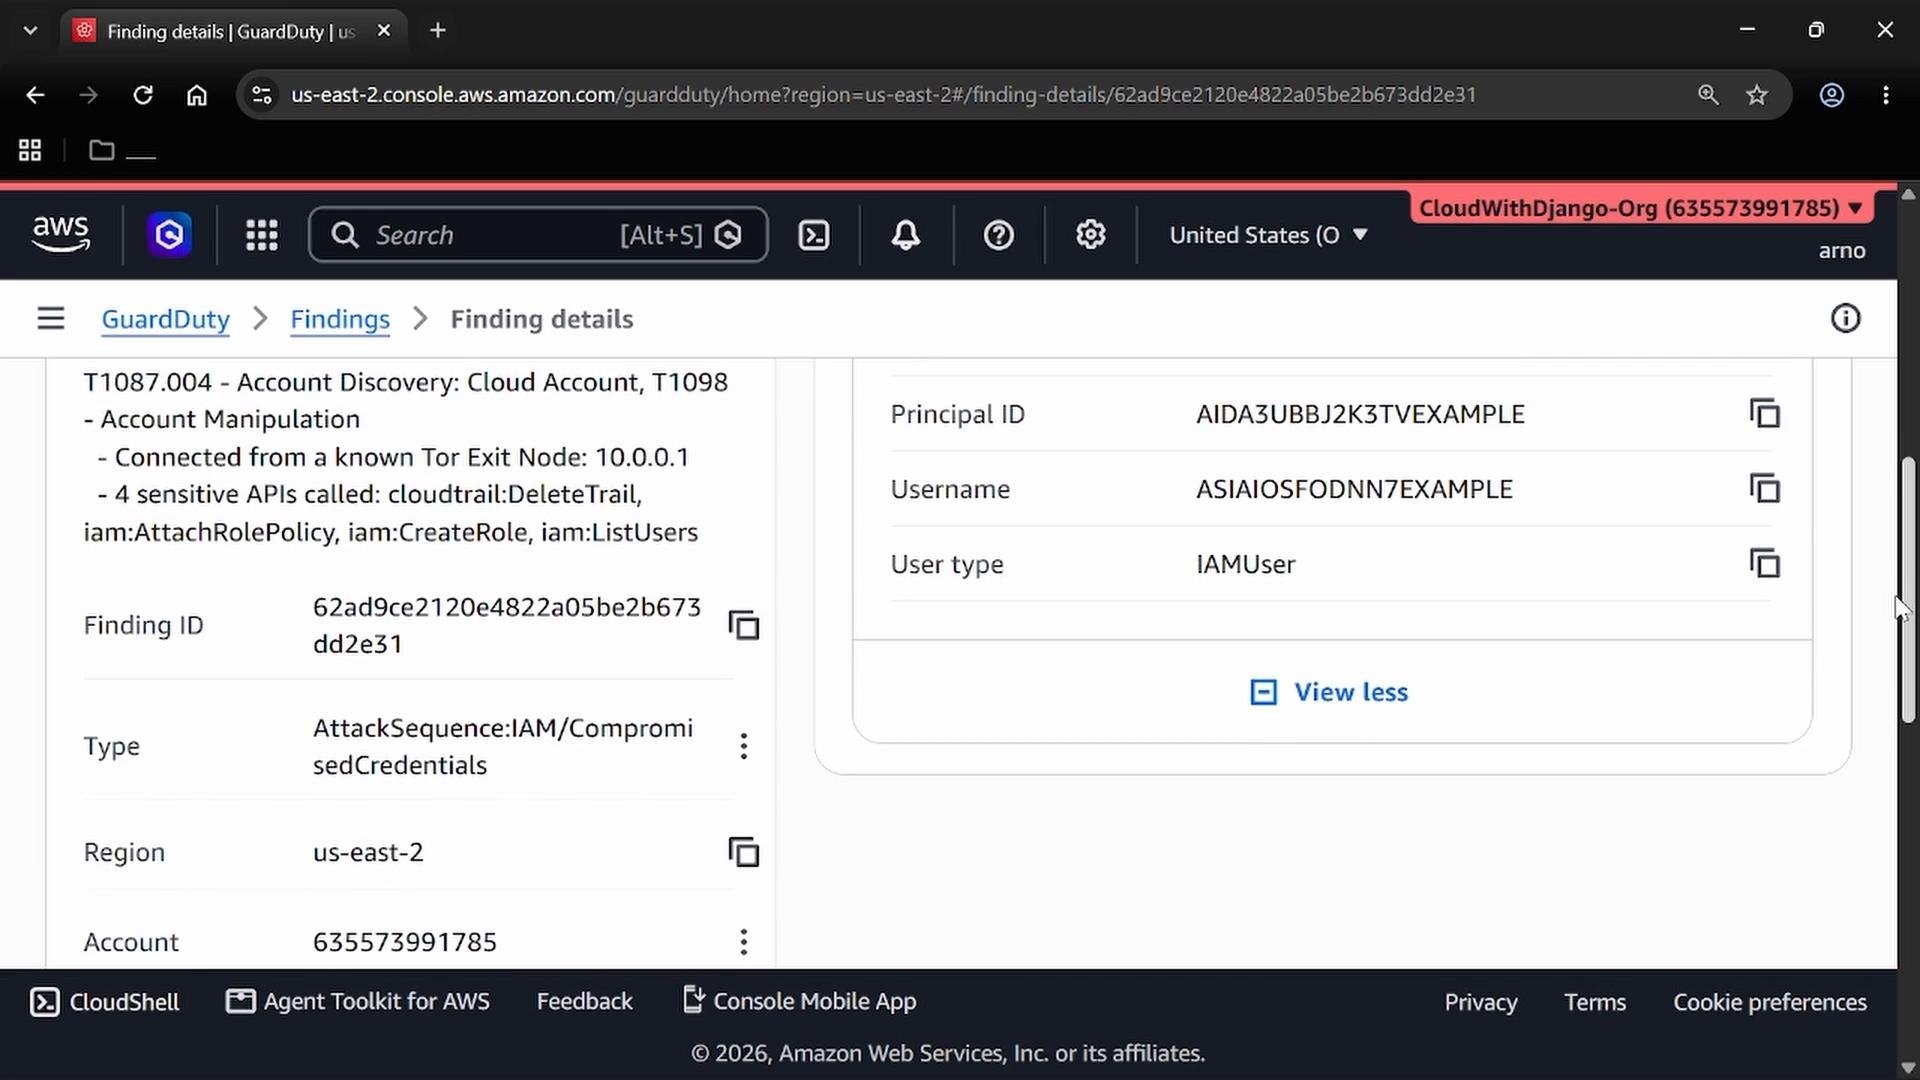Viewport: 1920px width, 1080px height.
Task: Open the Terms footer link
Action: [x=1595, y=1002]
